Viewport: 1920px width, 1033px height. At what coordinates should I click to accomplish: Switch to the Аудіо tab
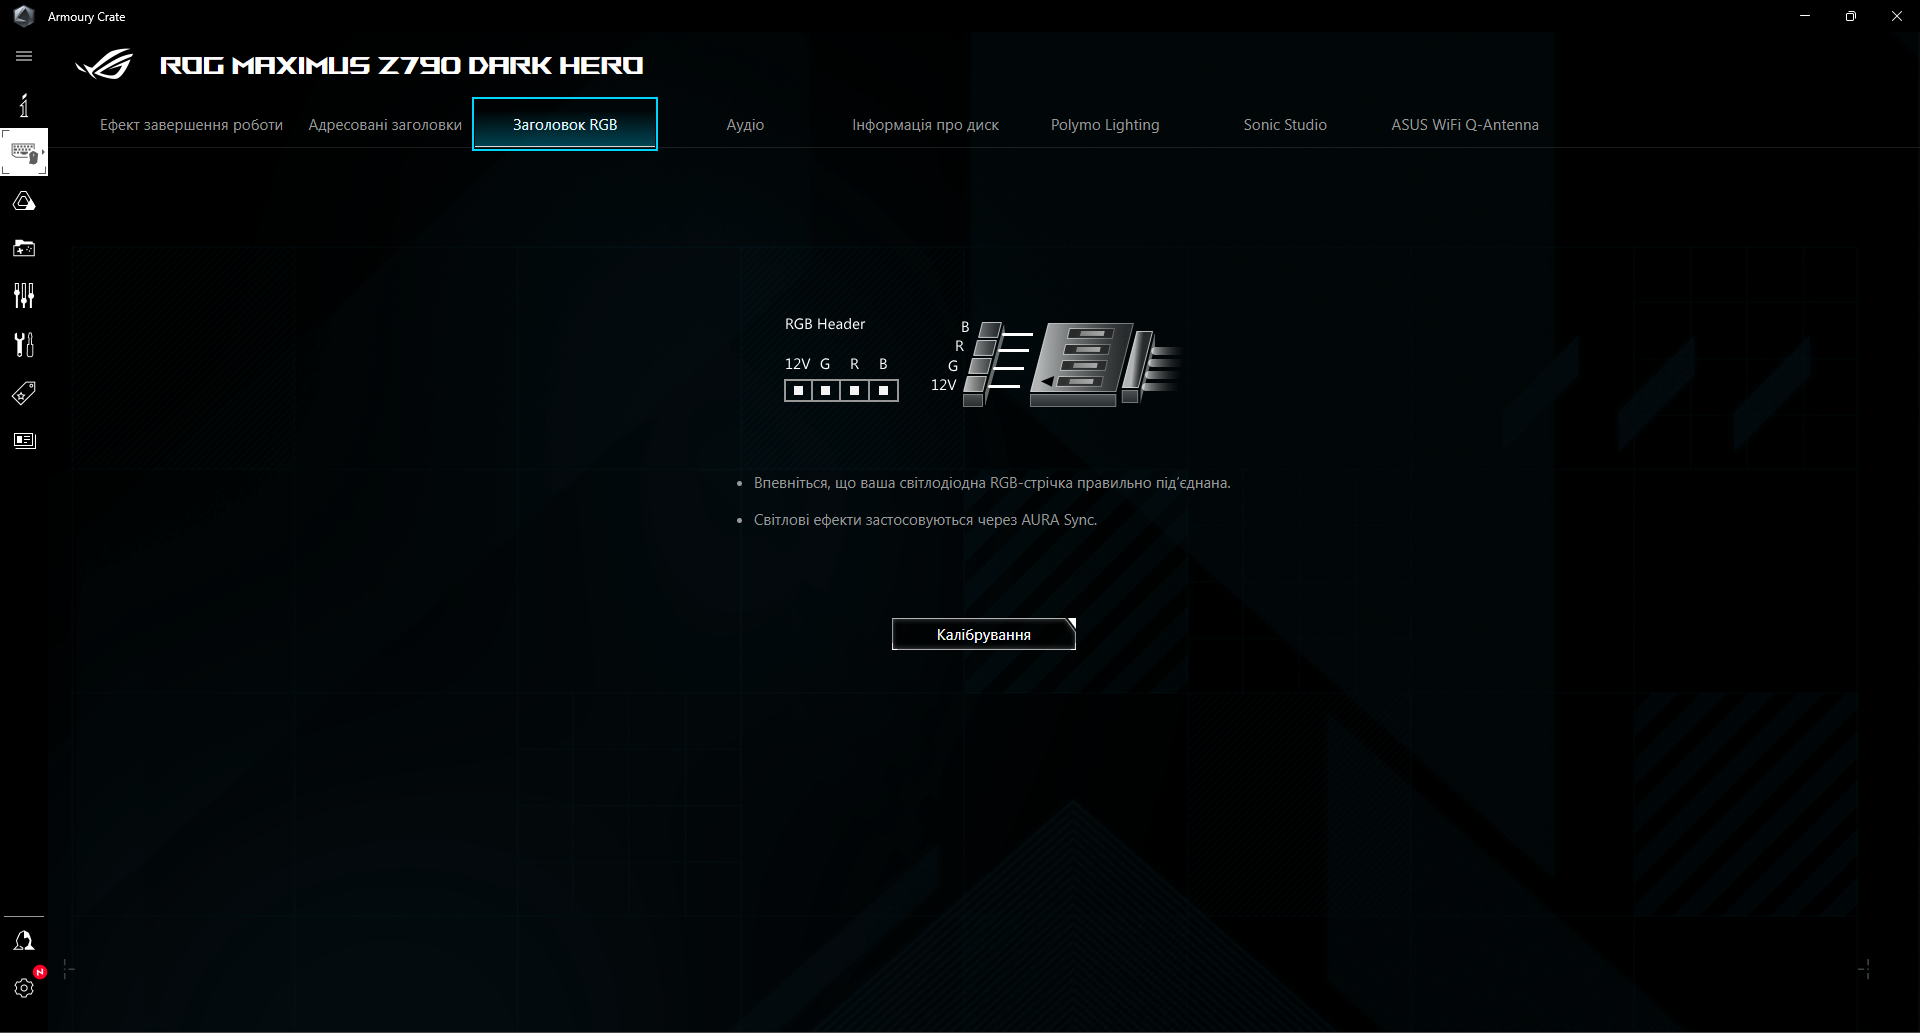[x=745, y=124]
